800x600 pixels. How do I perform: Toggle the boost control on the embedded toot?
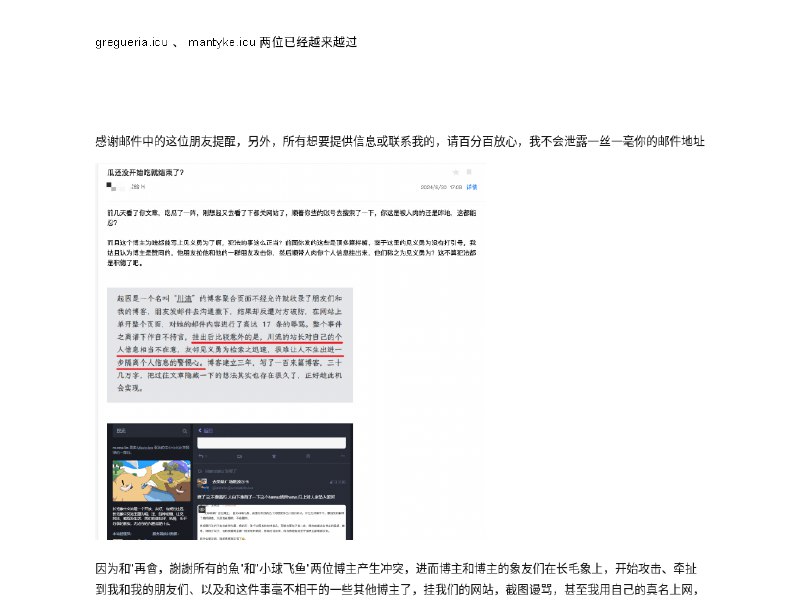coord(238,455)
